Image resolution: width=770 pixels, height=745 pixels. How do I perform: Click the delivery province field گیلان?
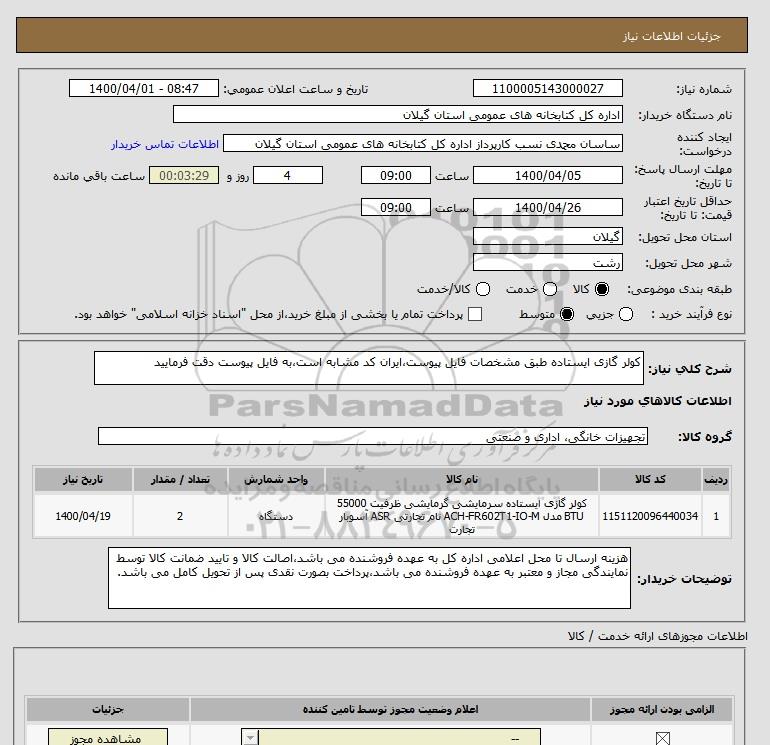[546, 238]
